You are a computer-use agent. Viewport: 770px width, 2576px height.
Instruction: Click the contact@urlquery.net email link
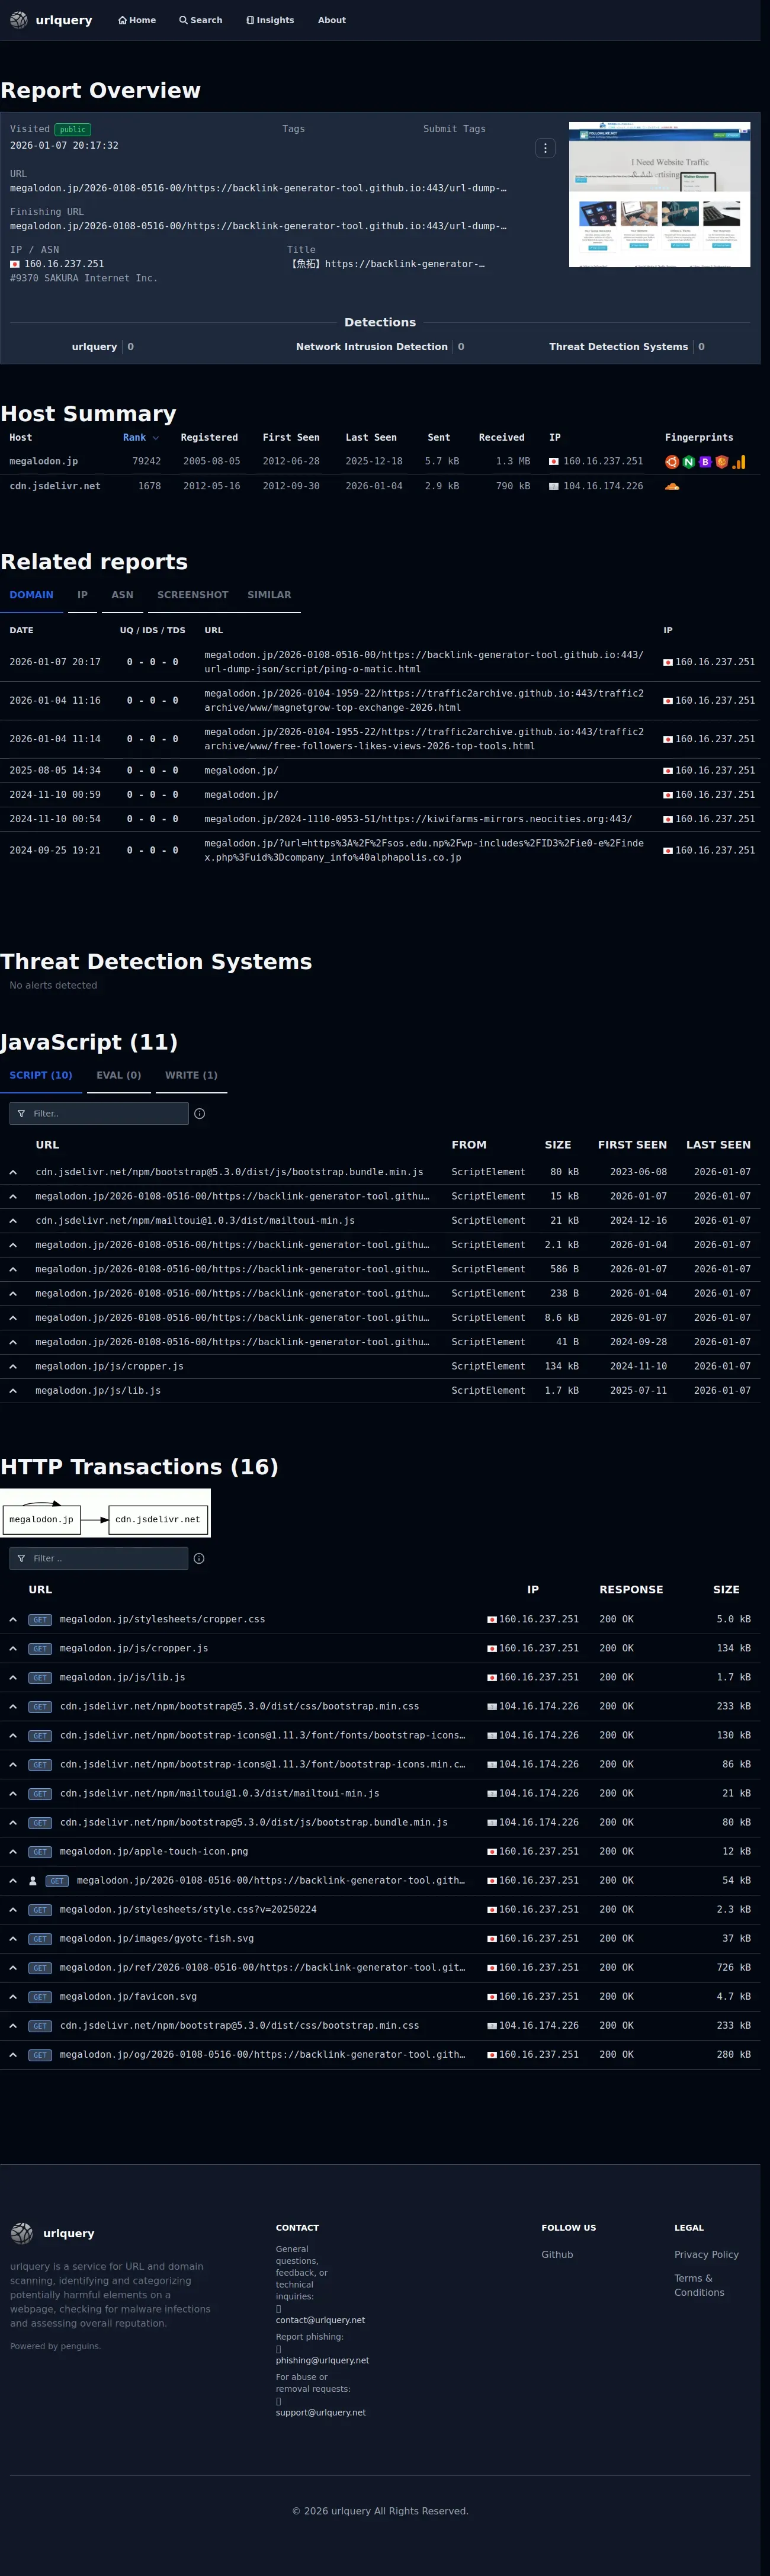[x=320, y=2320]
